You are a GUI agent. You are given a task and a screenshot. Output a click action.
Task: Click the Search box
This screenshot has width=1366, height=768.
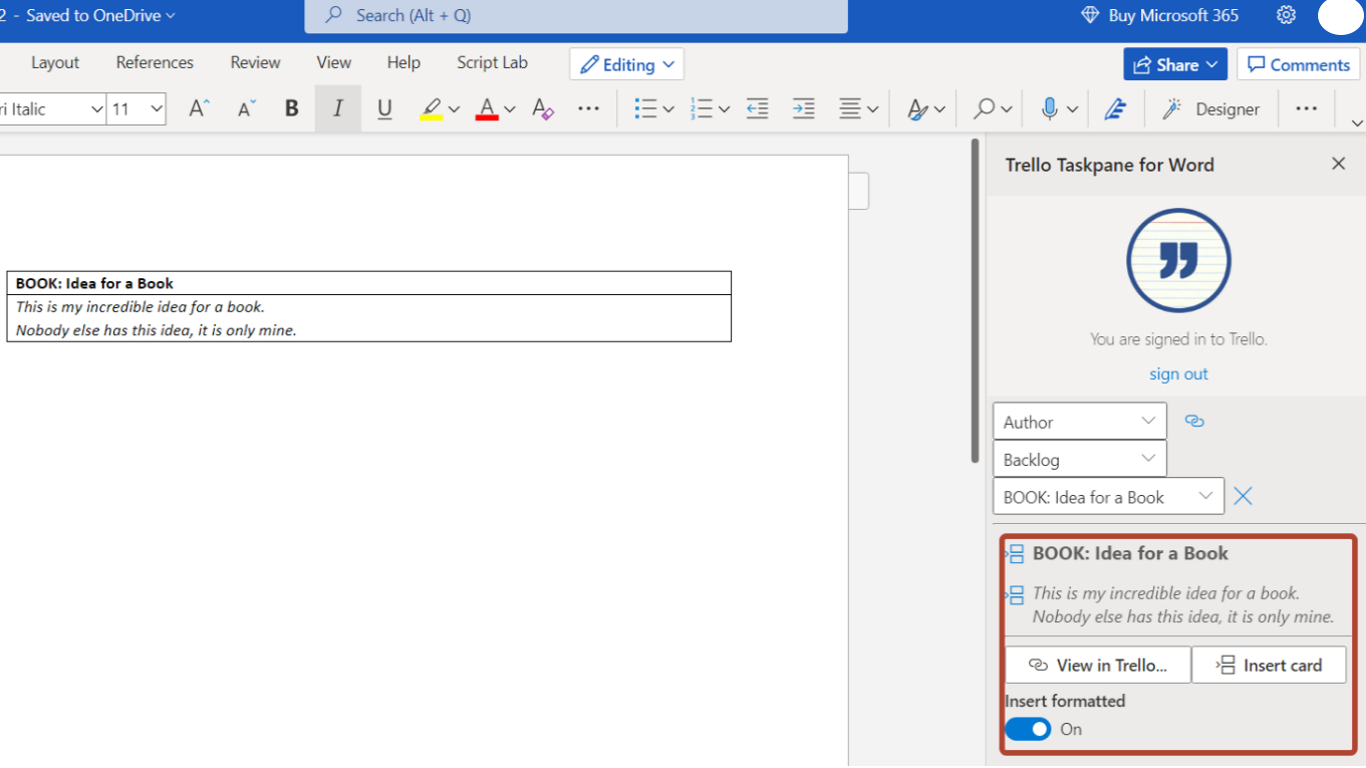click(x=576, y=15)
